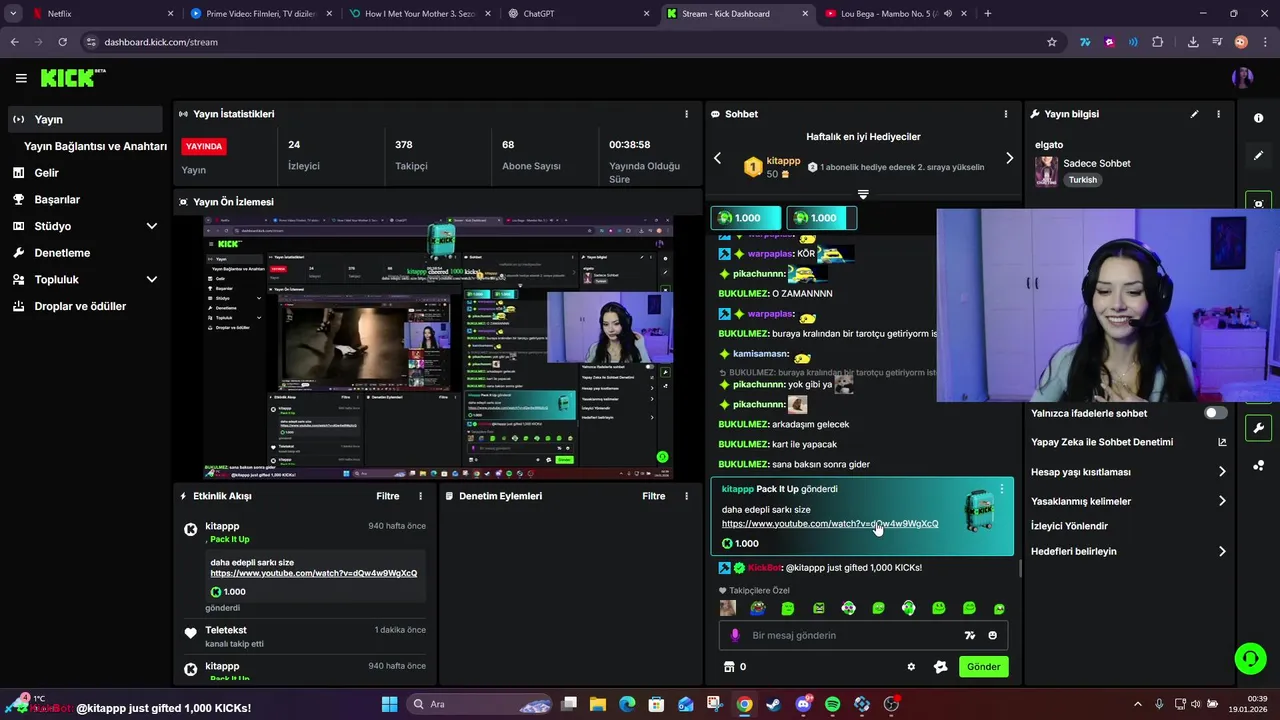Switch to the Netflix browser tab
The height and width of the screenshot is (720, 1280).
click(95, 14)
